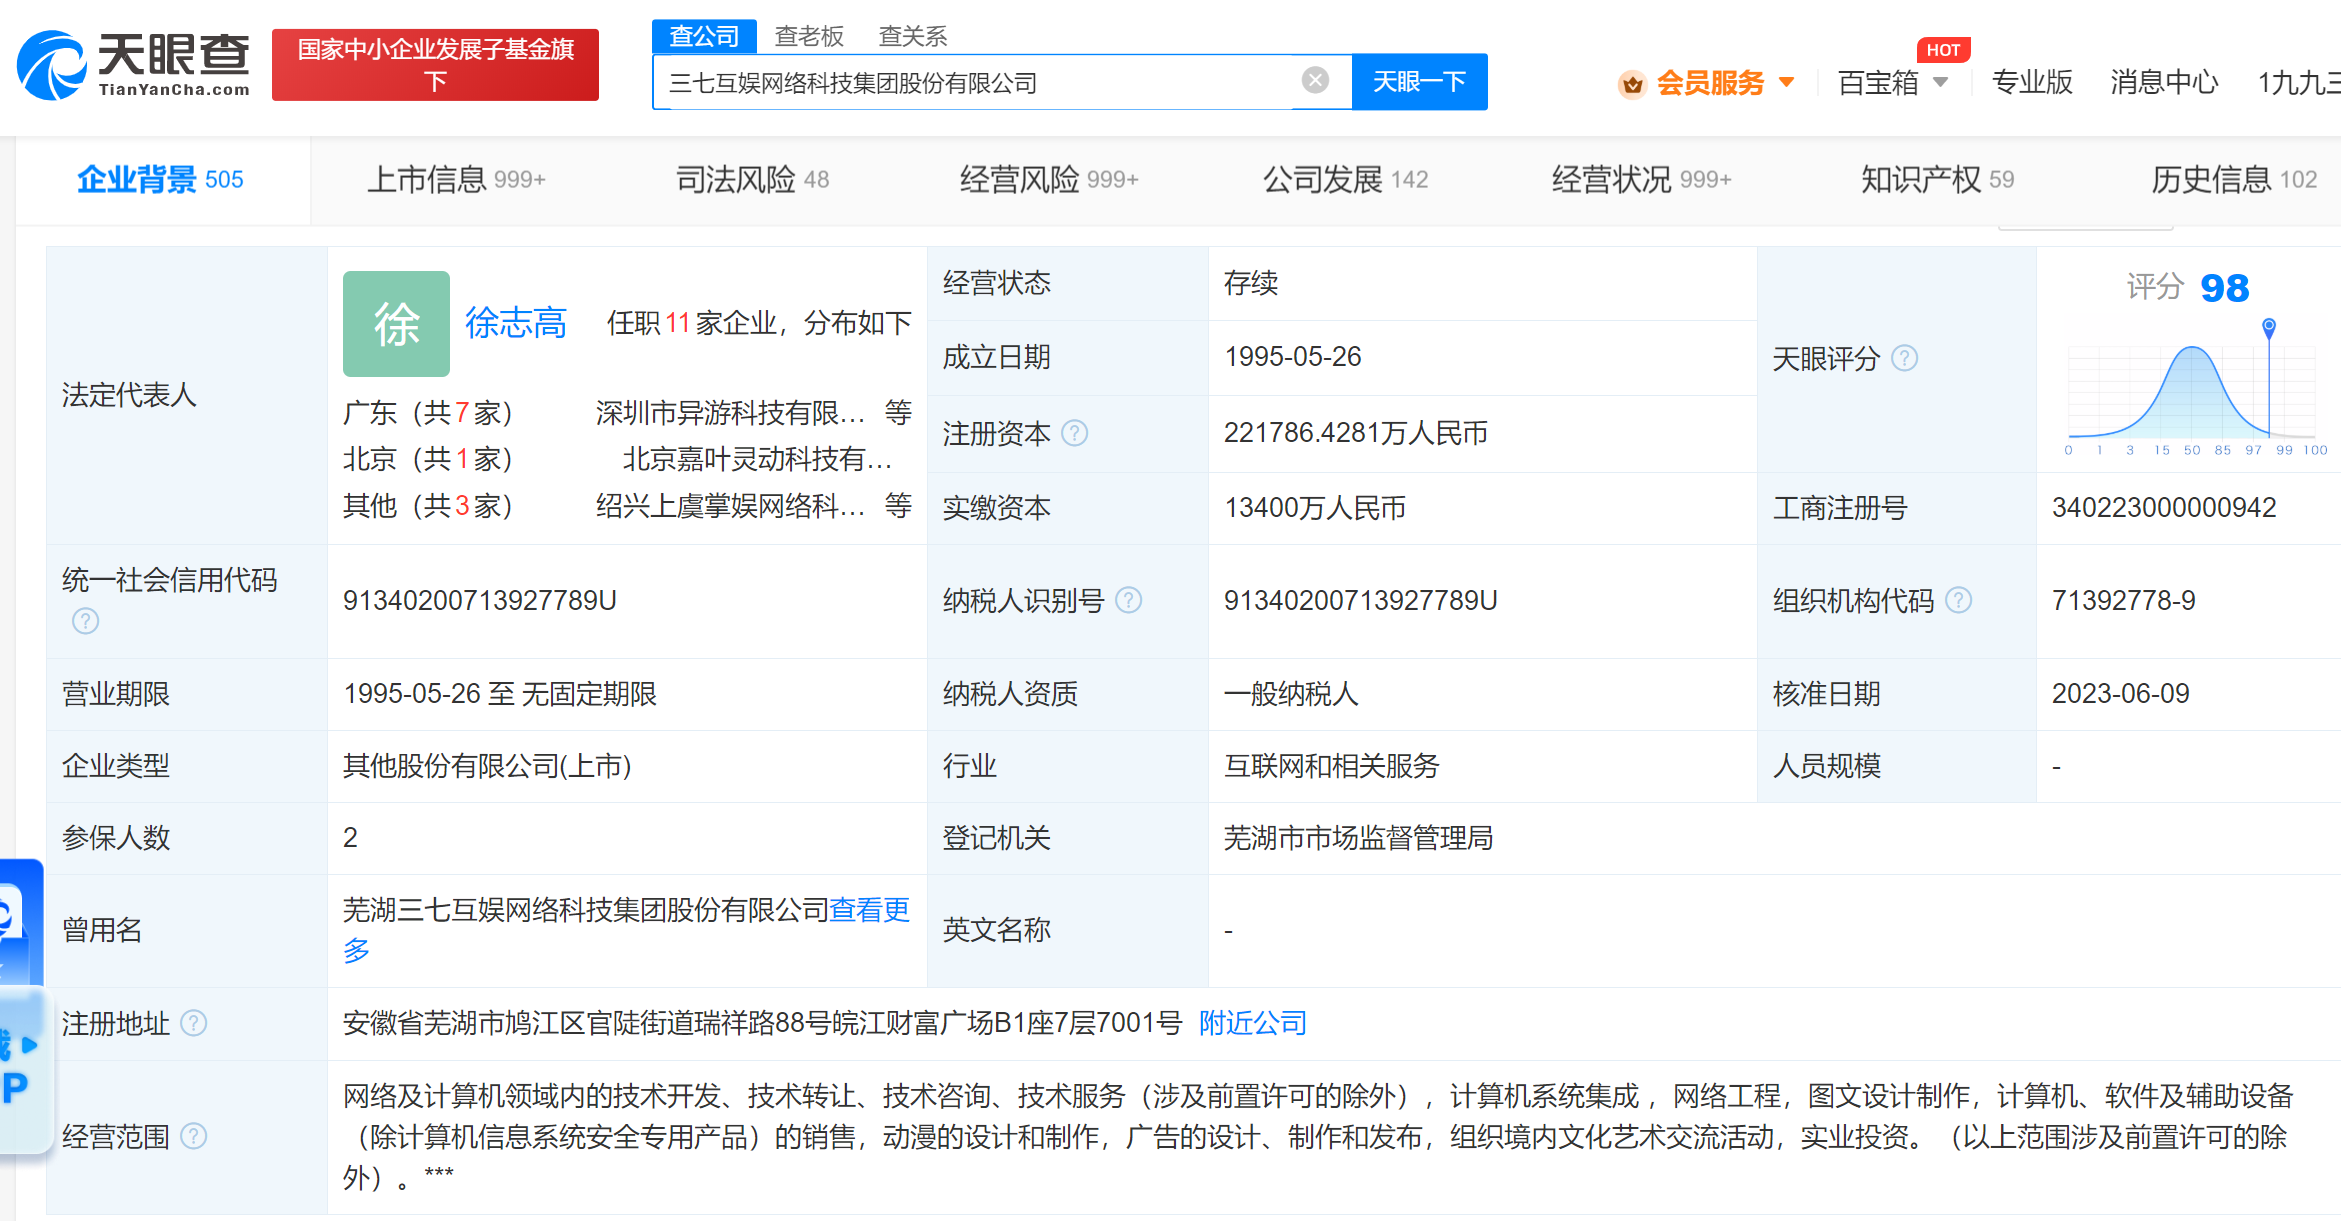Click 其他（共3家）region row

[627, 506]
